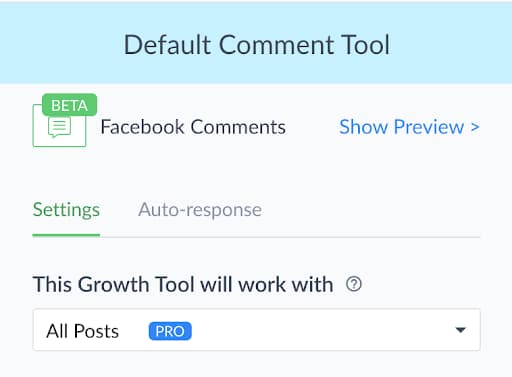Click the light blue header banner

click(256, 43)
